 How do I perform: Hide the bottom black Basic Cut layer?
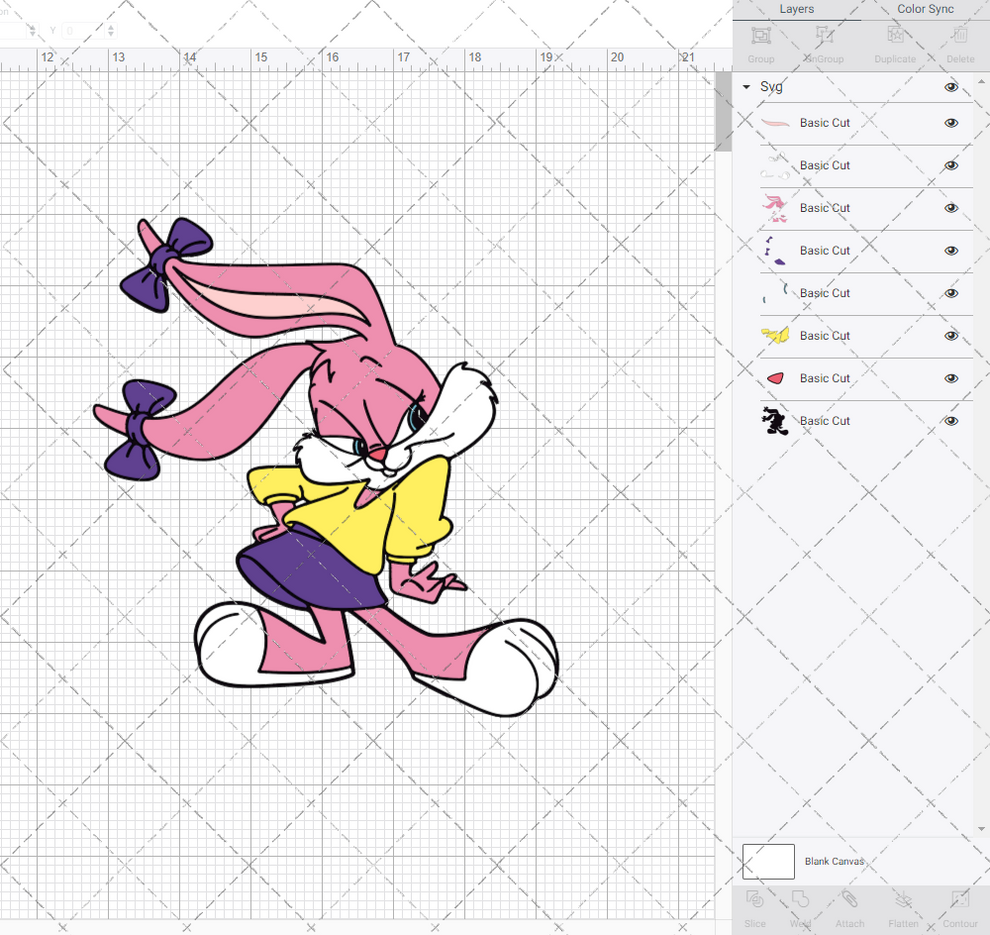click(x=951, y=421)
